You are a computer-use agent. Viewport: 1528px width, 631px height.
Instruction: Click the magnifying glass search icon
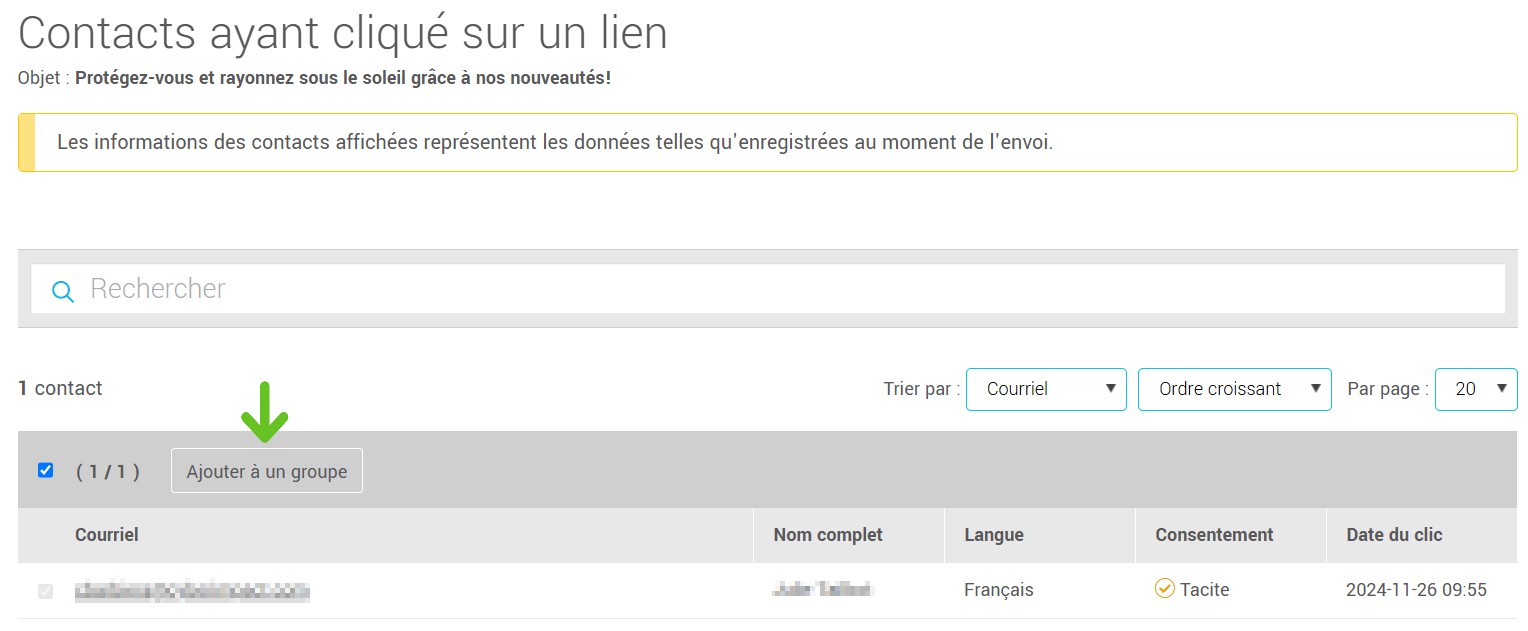click(61, 289)
